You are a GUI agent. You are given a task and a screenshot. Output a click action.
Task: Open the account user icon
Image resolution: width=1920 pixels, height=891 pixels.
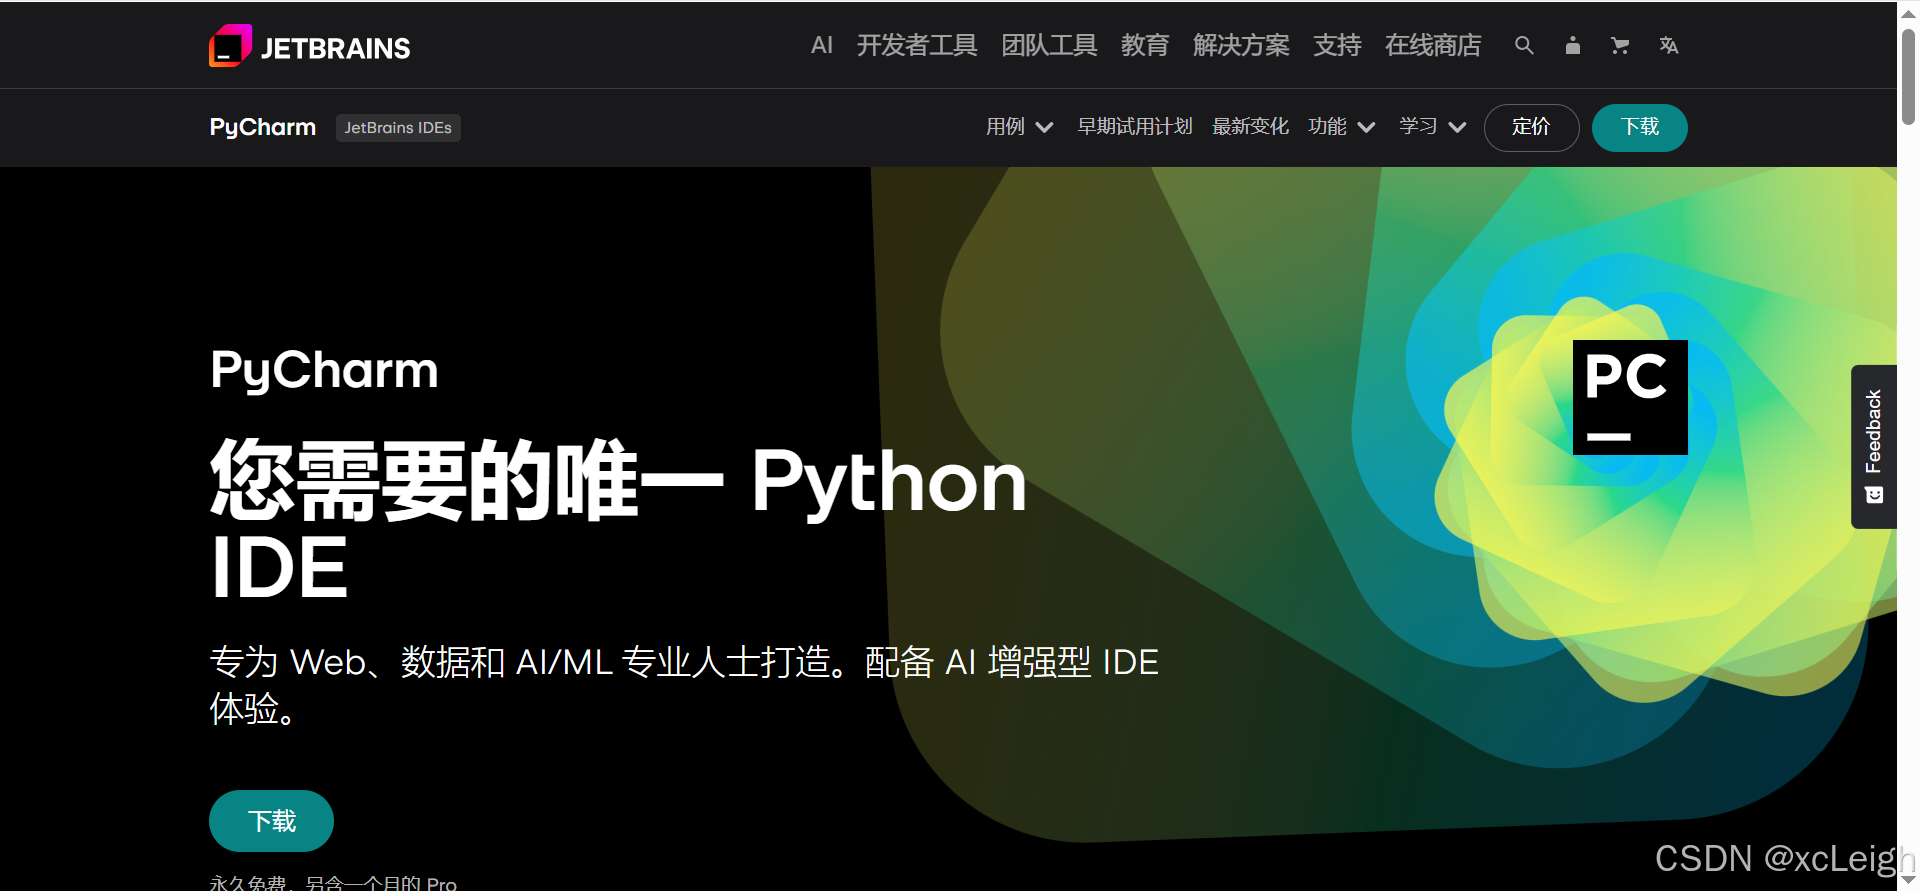pyautogui.click(x=1572, y=45)
